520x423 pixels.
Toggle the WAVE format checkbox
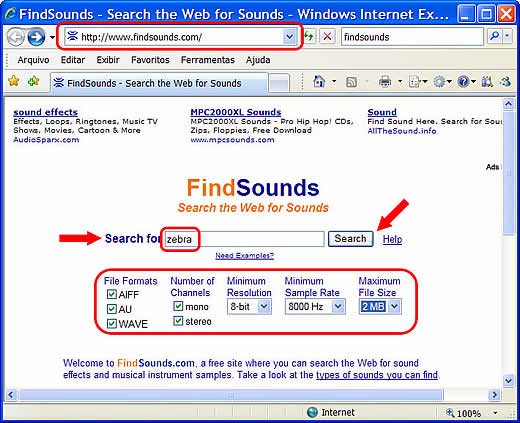(112, 324)
